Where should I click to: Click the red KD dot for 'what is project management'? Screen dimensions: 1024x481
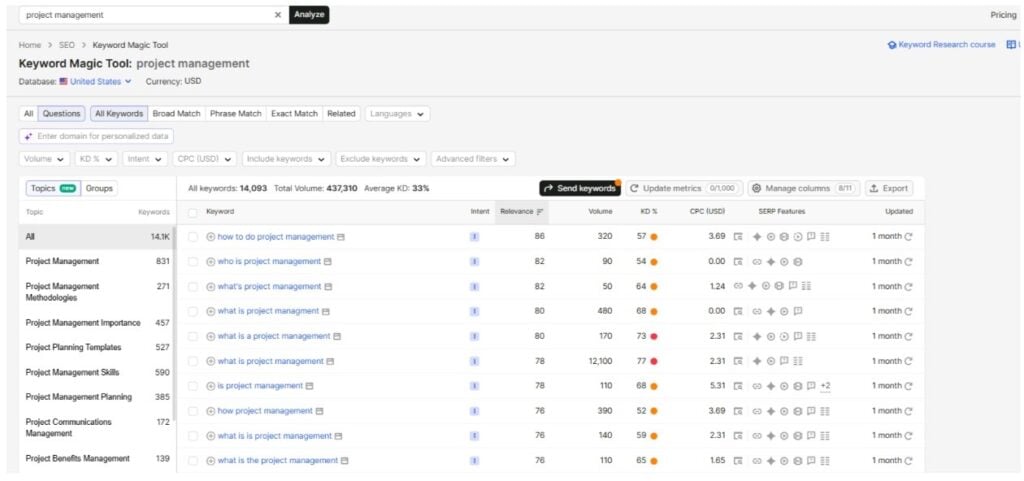(654, 362)
